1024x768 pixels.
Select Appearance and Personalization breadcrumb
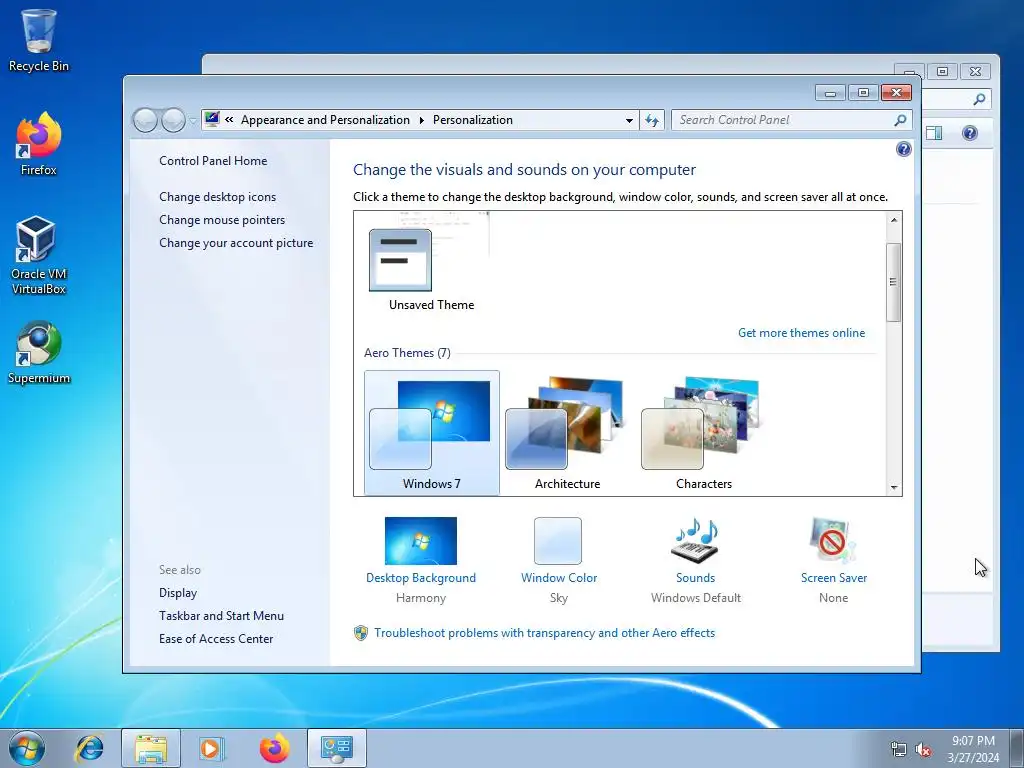click(325, 120)
